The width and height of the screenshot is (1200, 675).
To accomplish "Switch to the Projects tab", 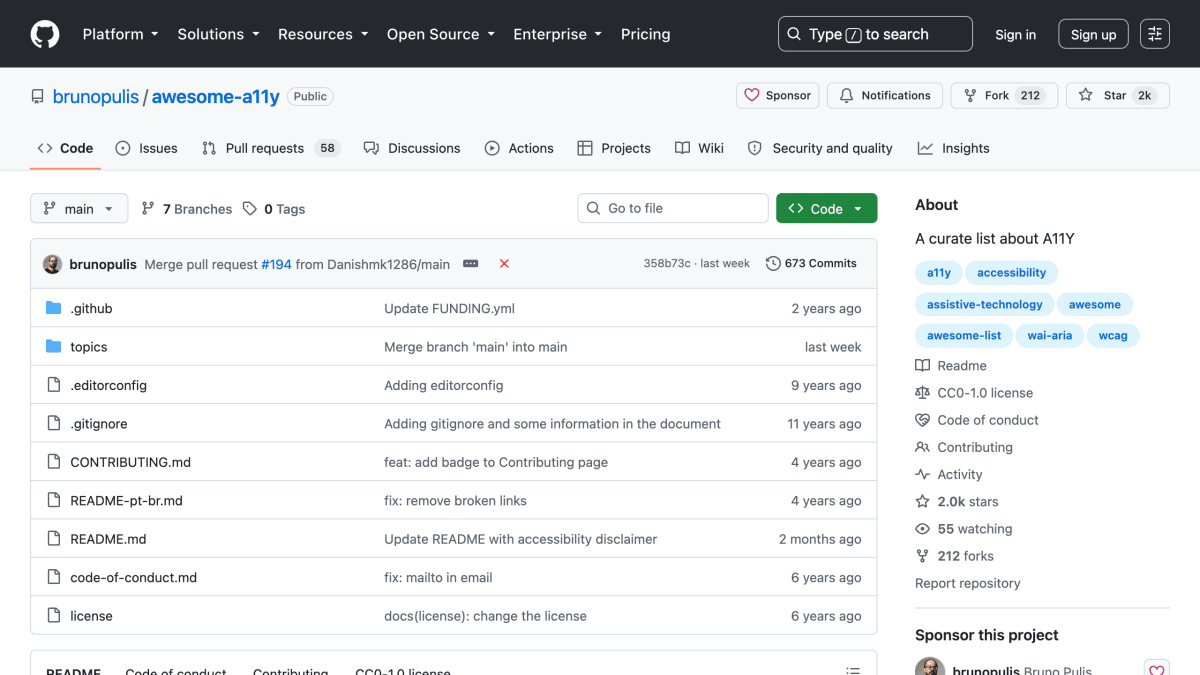I will pyautogui.click(x=614, y=148).
